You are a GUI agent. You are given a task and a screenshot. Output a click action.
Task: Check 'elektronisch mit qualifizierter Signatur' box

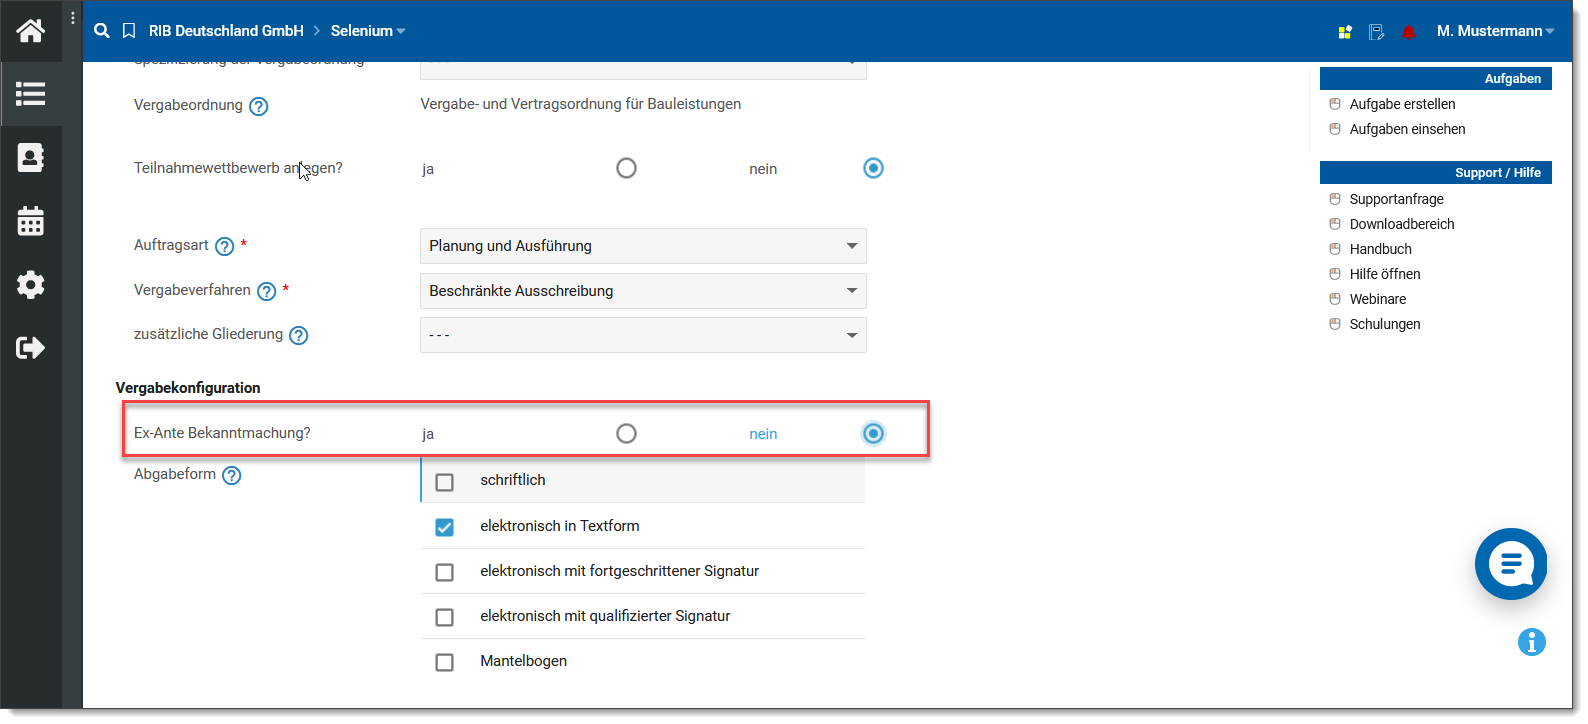coord(445,617)
